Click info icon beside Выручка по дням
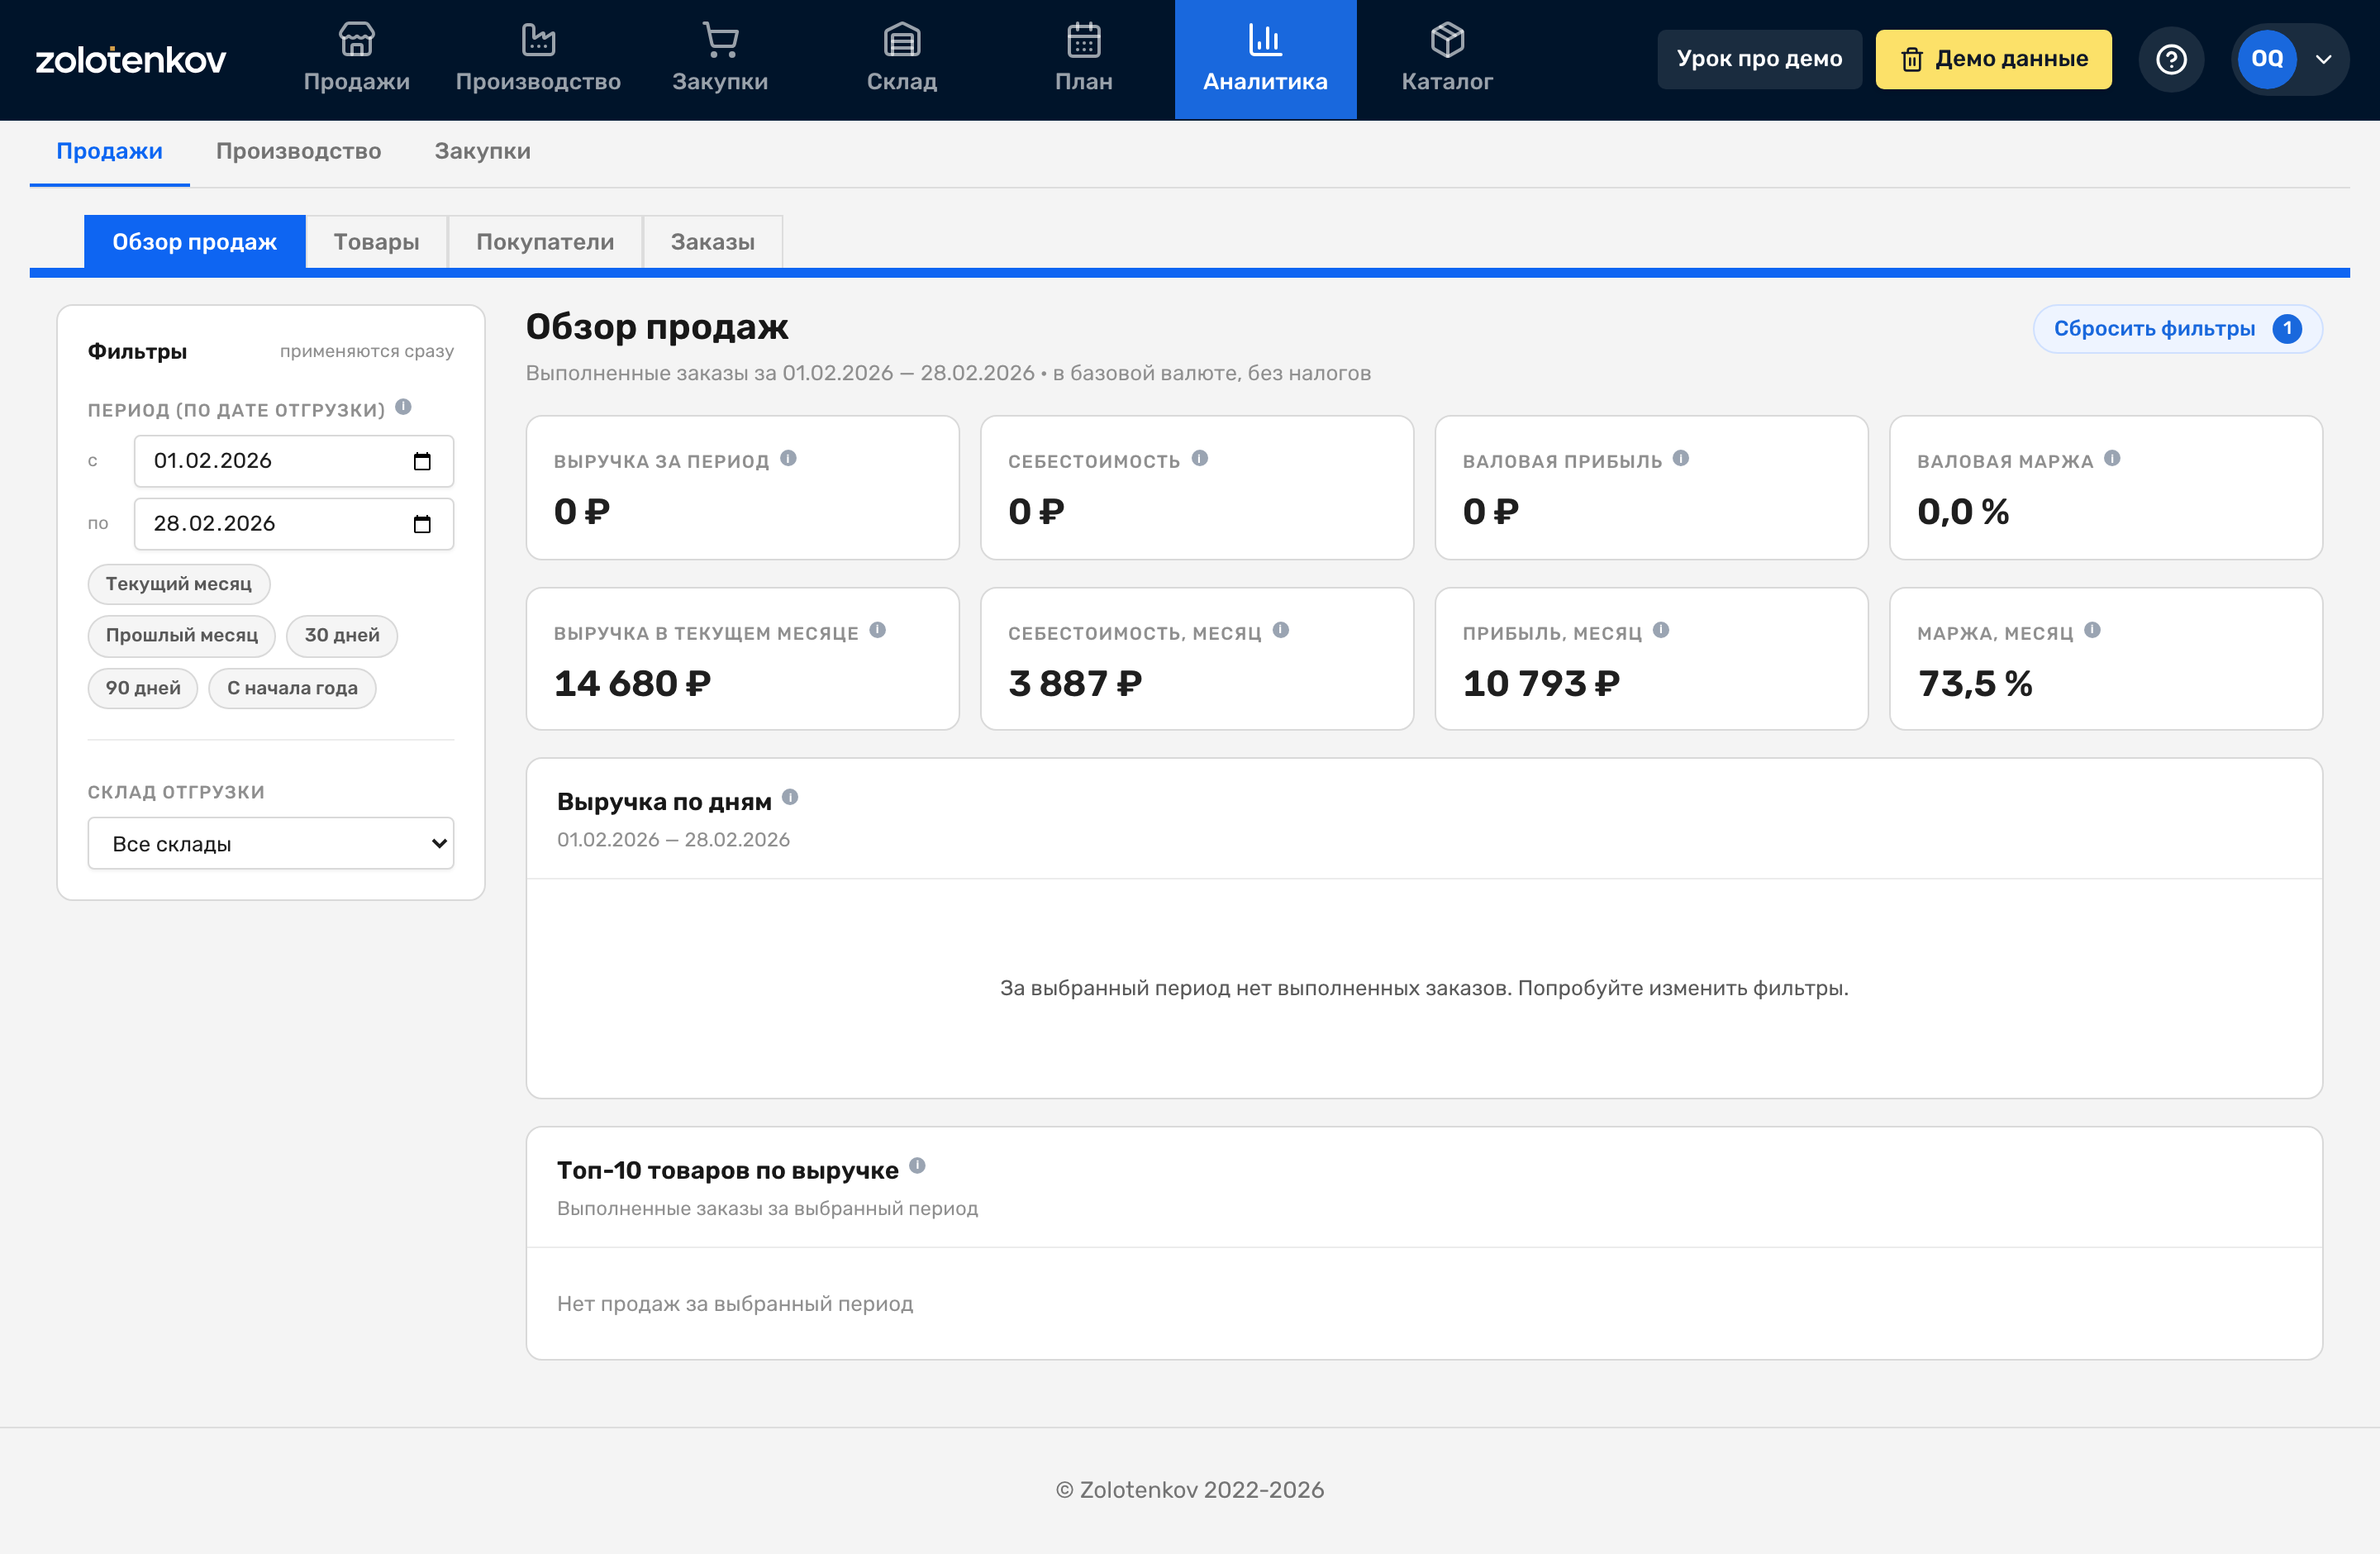Screen dimensions: 2380x1554 (790, 797)
